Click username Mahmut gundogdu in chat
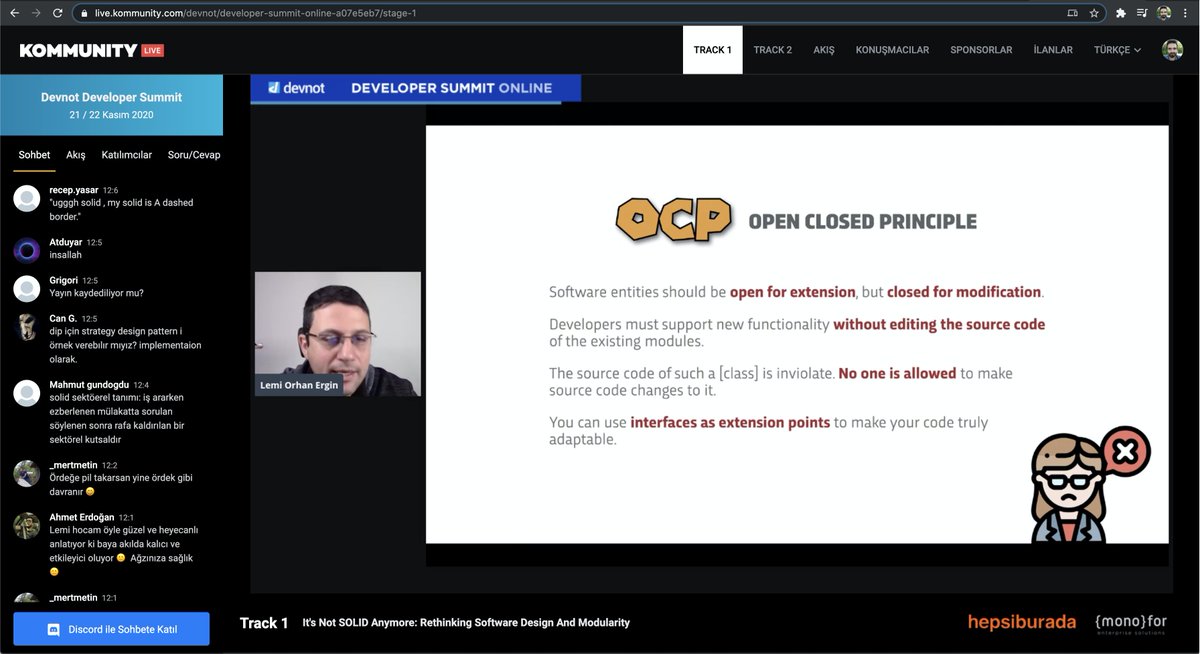The width and height of the screenshot is (1200, 654). tap(89, 384)
